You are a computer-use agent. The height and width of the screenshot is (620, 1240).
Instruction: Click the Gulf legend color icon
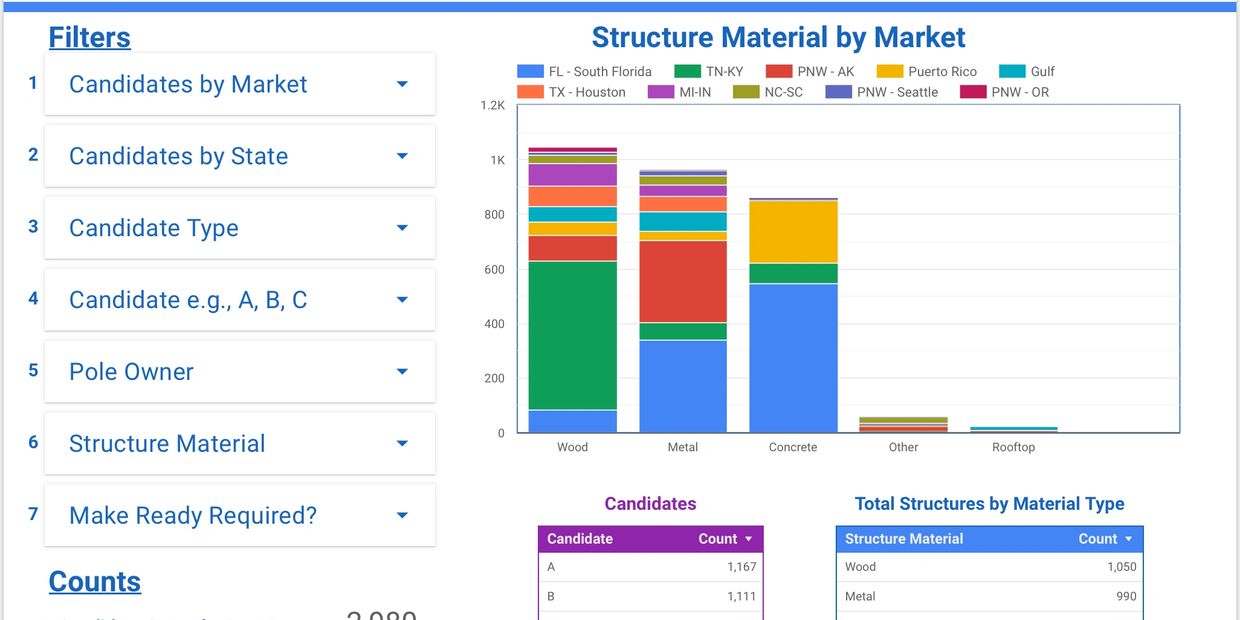click(x=1012, y=72)
